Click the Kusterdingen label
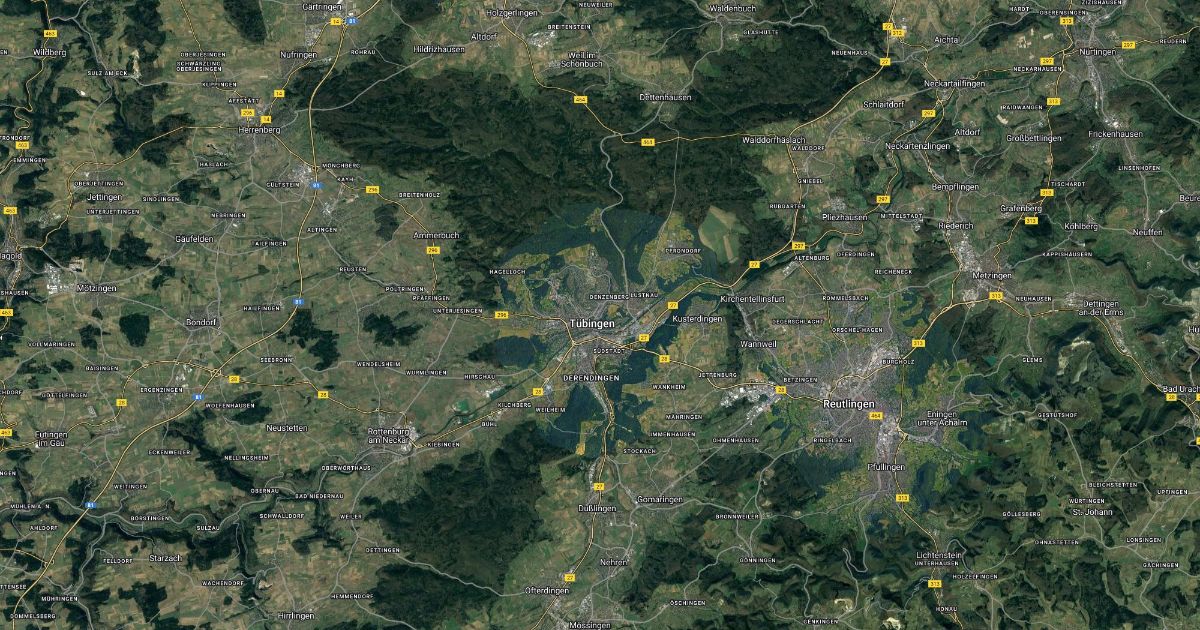This screenshot has height=630, width=1200. click(697, 319)
